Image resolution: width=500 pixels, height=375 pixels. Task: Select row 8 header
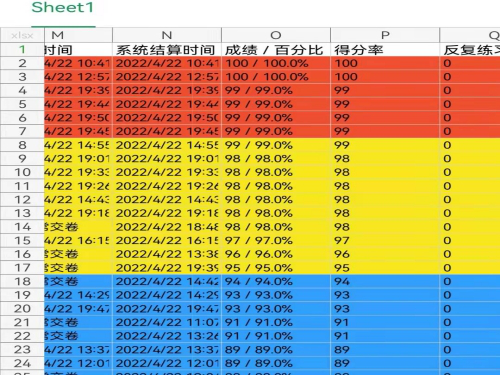tap(22, 145)
